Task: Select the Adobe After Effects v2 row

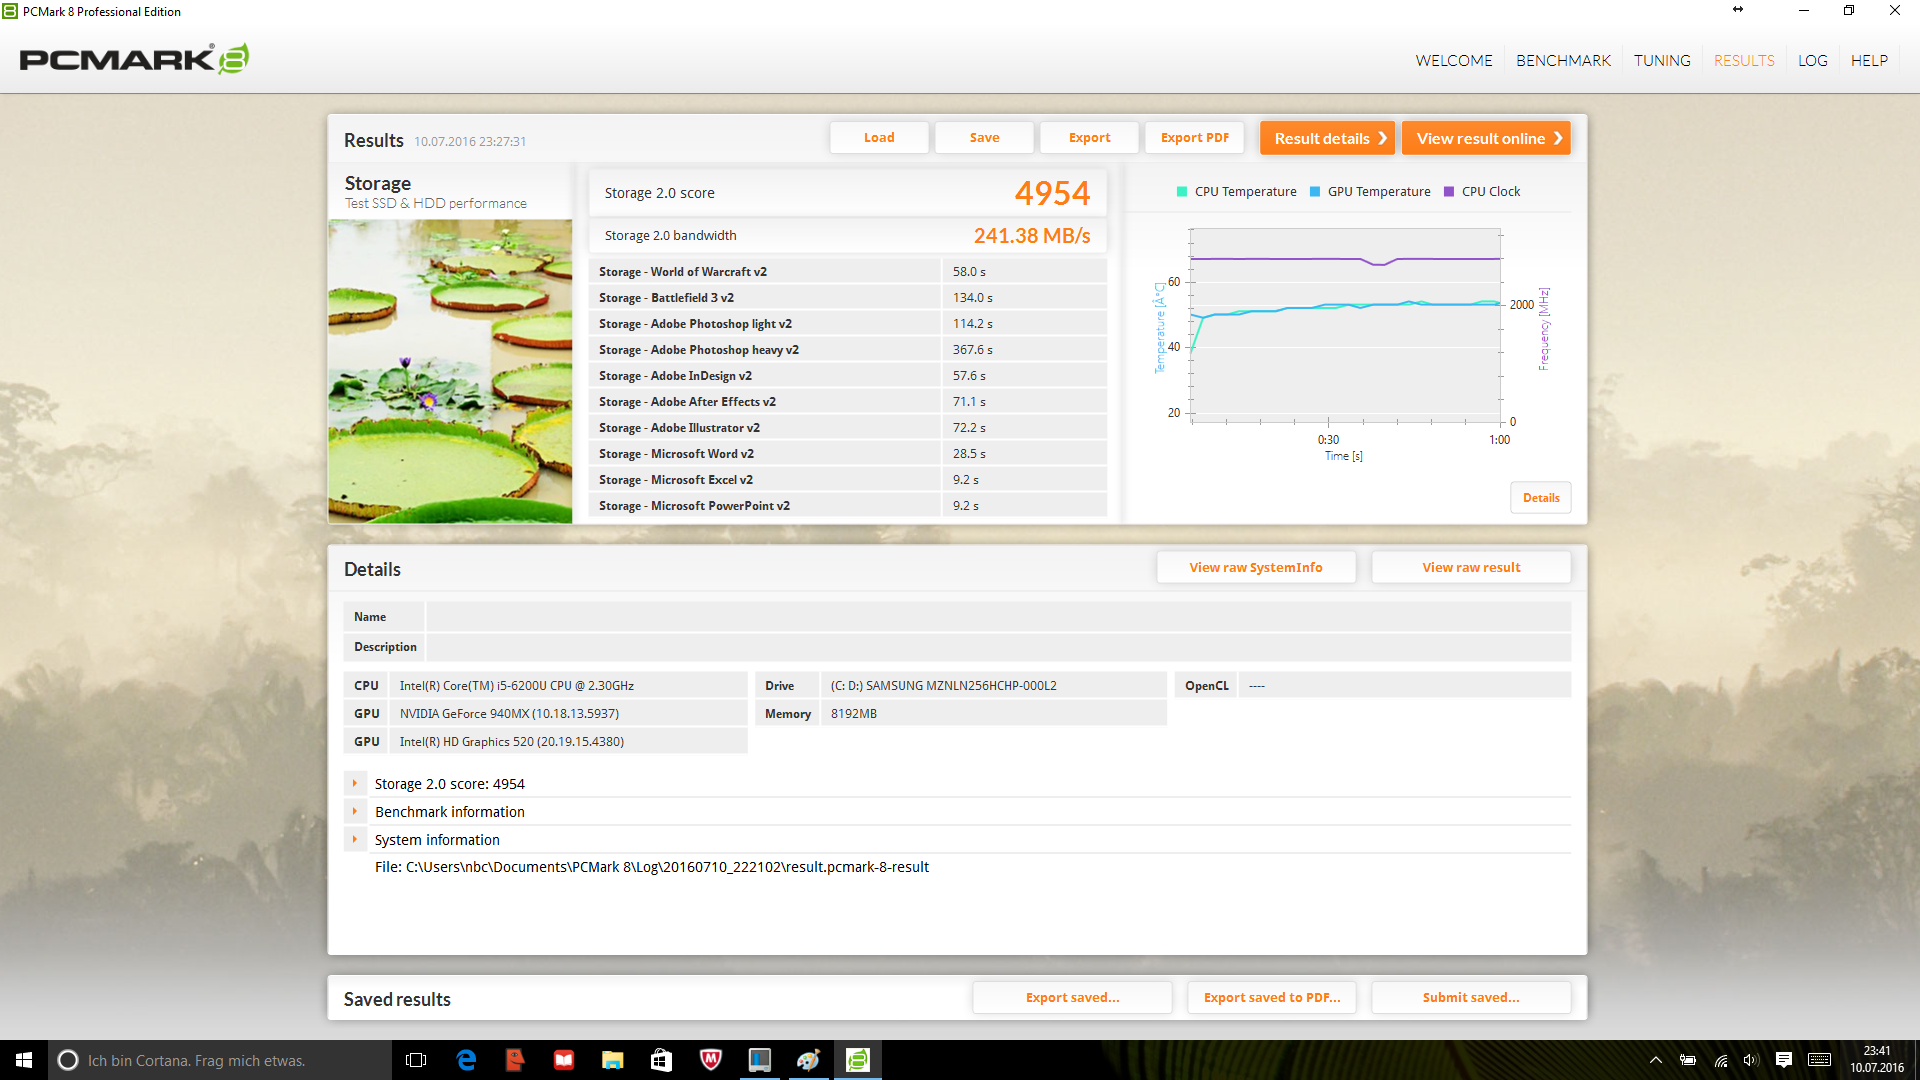Action: point(848,402)
